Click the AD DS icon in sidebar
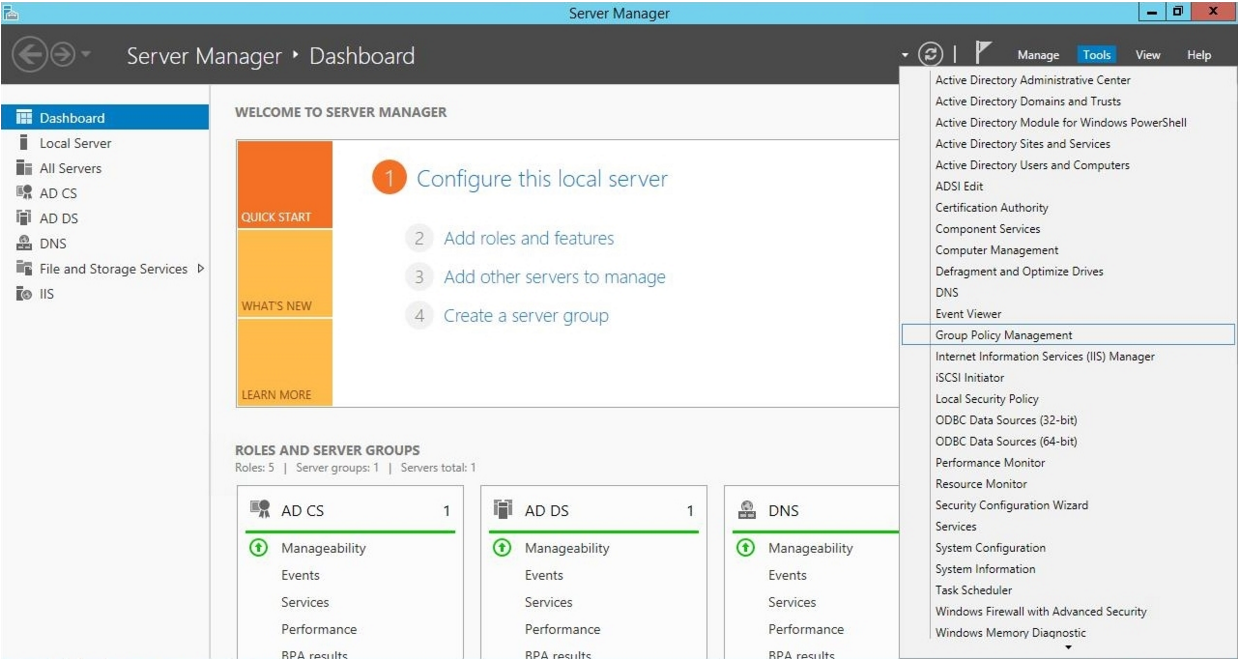The height and width of the screenshot is (660, 1238). [x=26, y=218]
